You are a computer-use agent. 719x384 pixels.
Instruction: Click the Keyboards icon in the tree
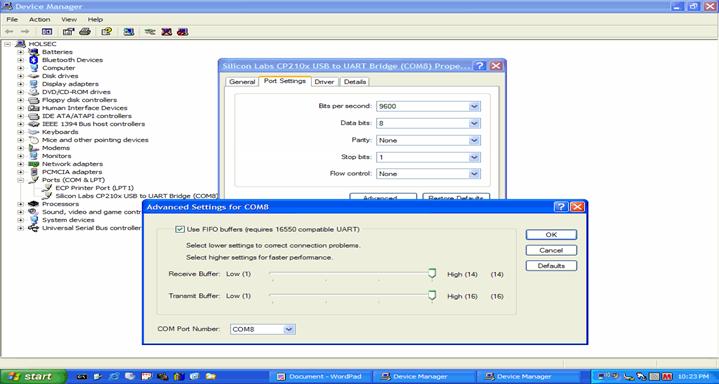coord(33,132)
